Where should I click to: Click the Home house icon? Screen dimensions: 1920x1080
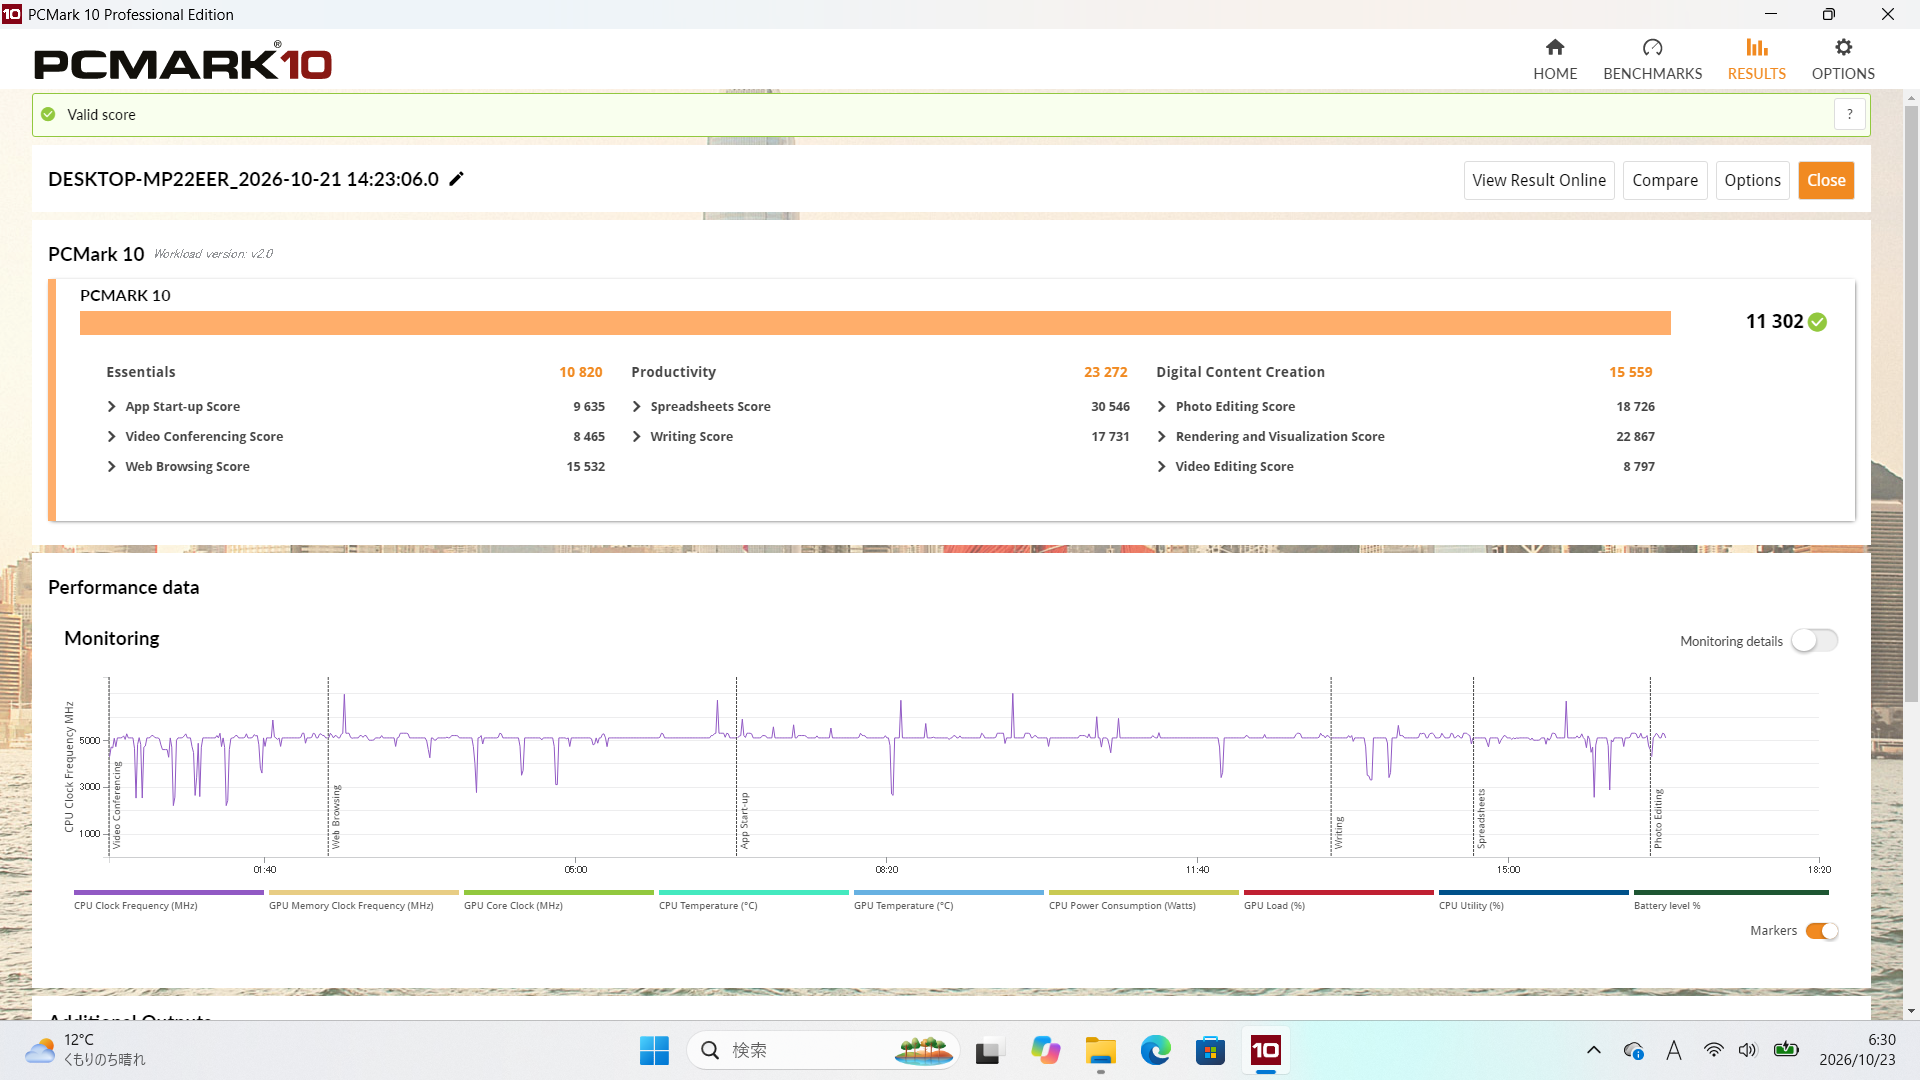coord(1554,47)
